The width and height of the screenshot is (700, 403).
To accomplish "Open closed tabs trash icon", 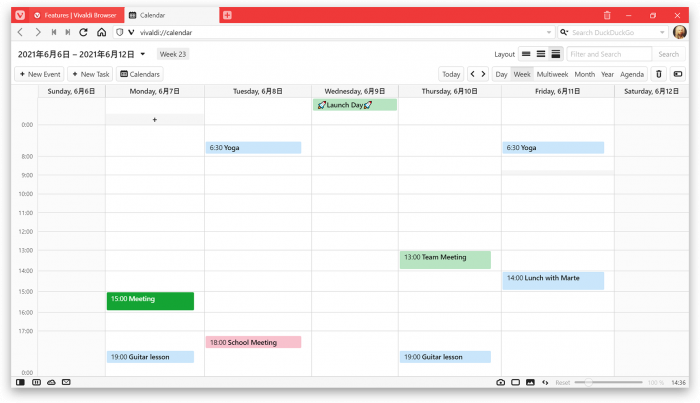I will [607, 15].
